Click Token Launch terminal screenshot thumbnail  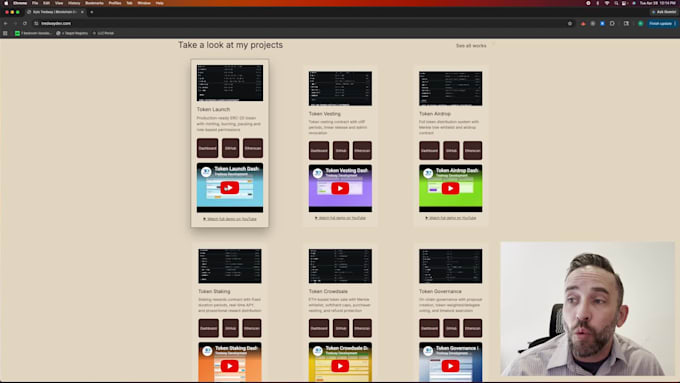click(230, 83)
